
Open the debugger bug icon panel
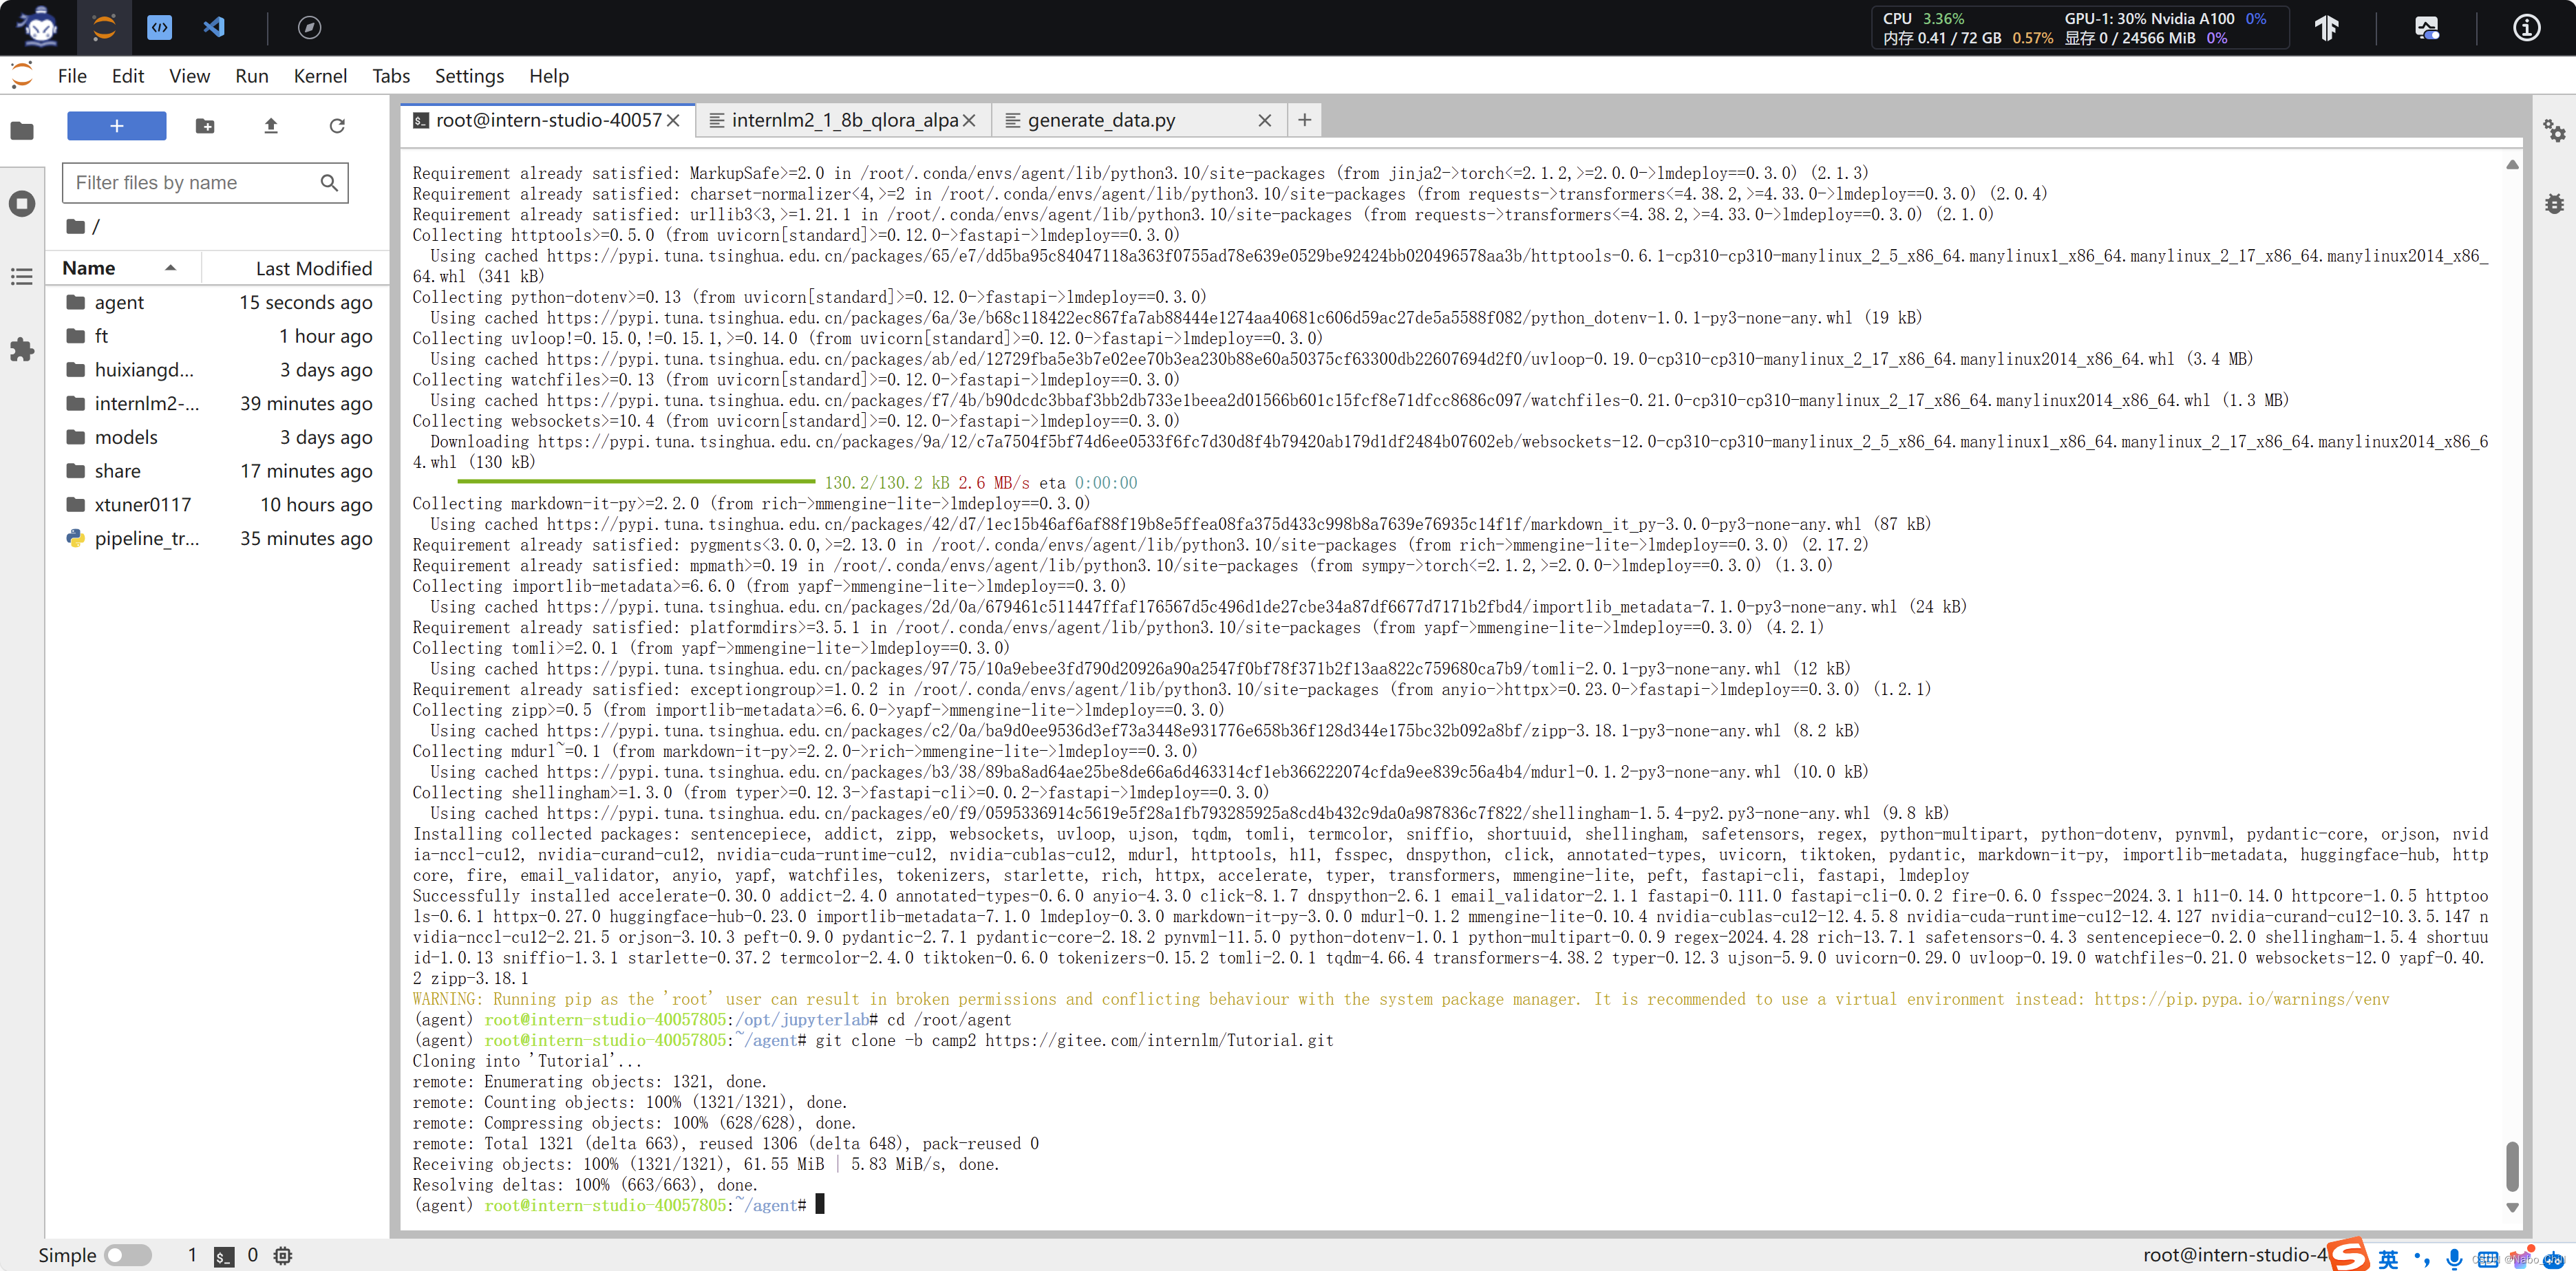(x=2554, y=204)
